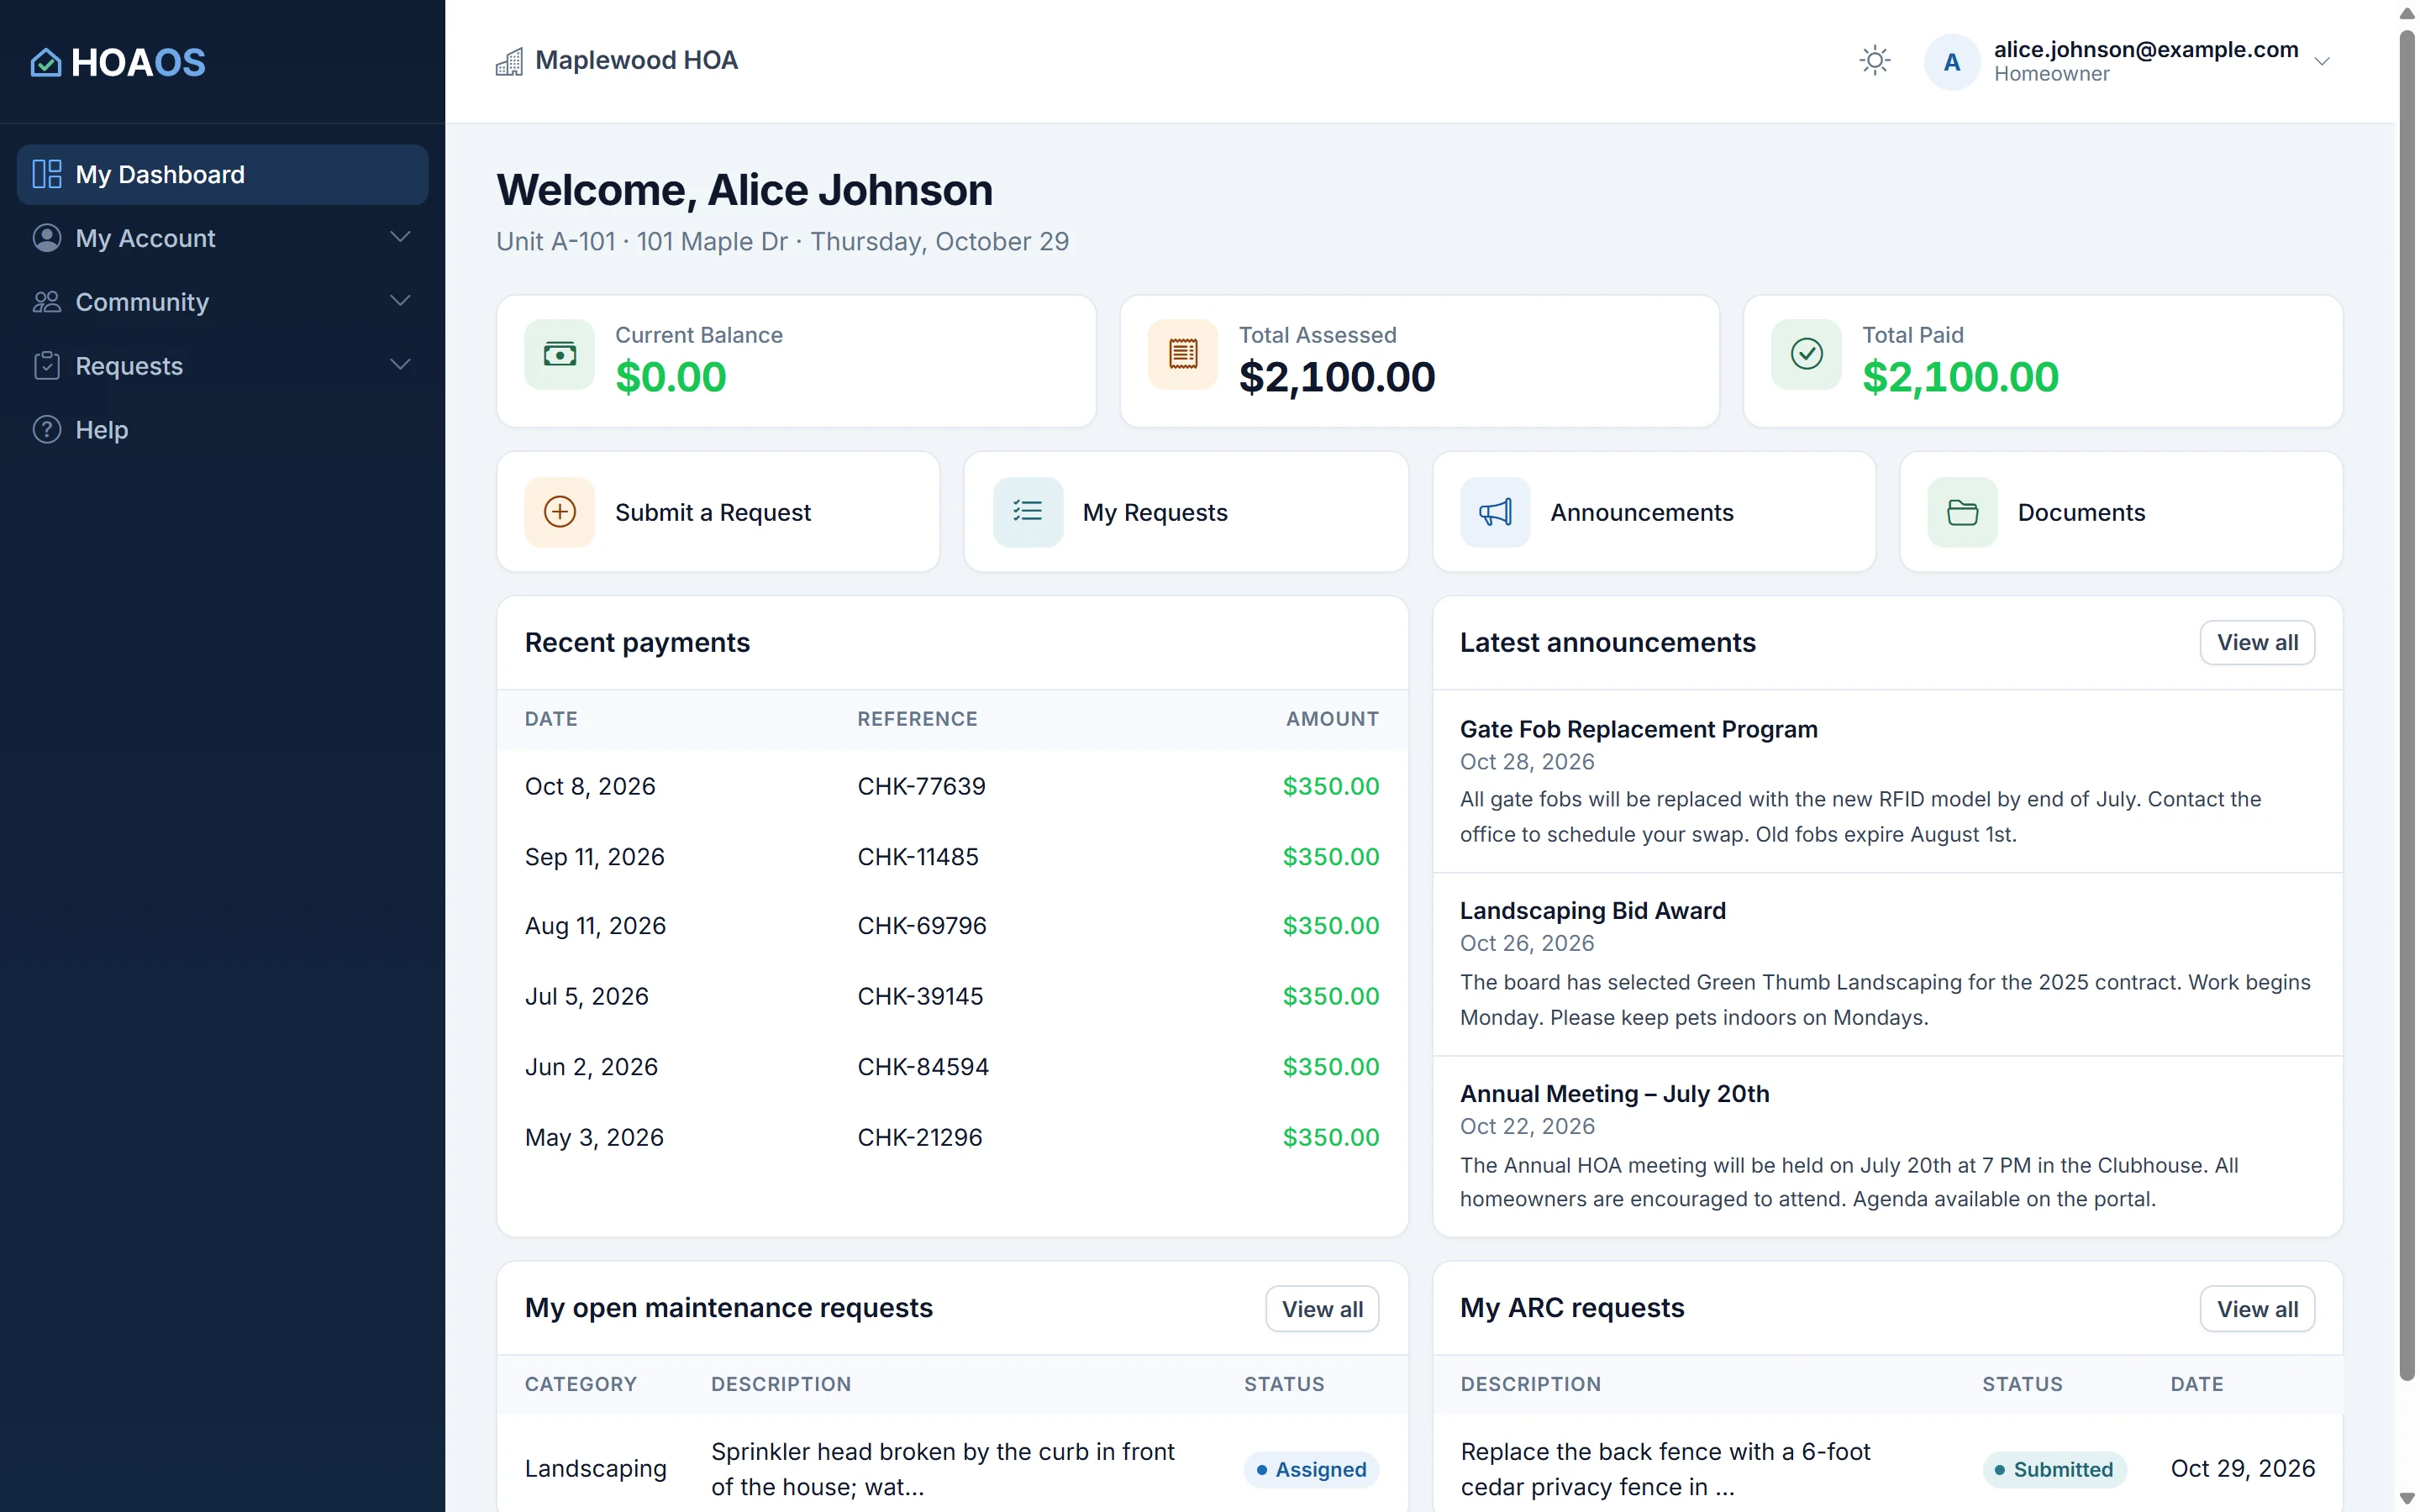Click the Community people icon
This screenshot has width=2420, height=1512.
click(46, 302)
